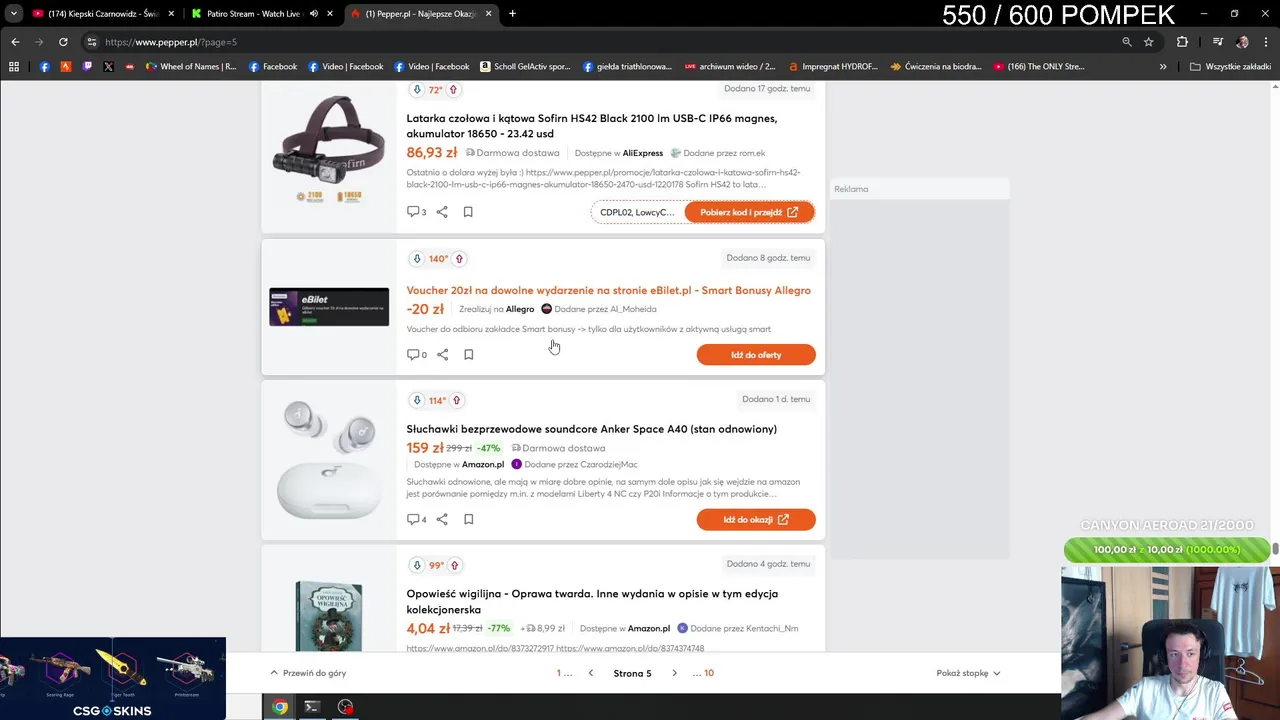Viewport: 1280px width, 720px height.
Task: Copy the CDPL02 coupon code
Action: click(x=637, y=212)
